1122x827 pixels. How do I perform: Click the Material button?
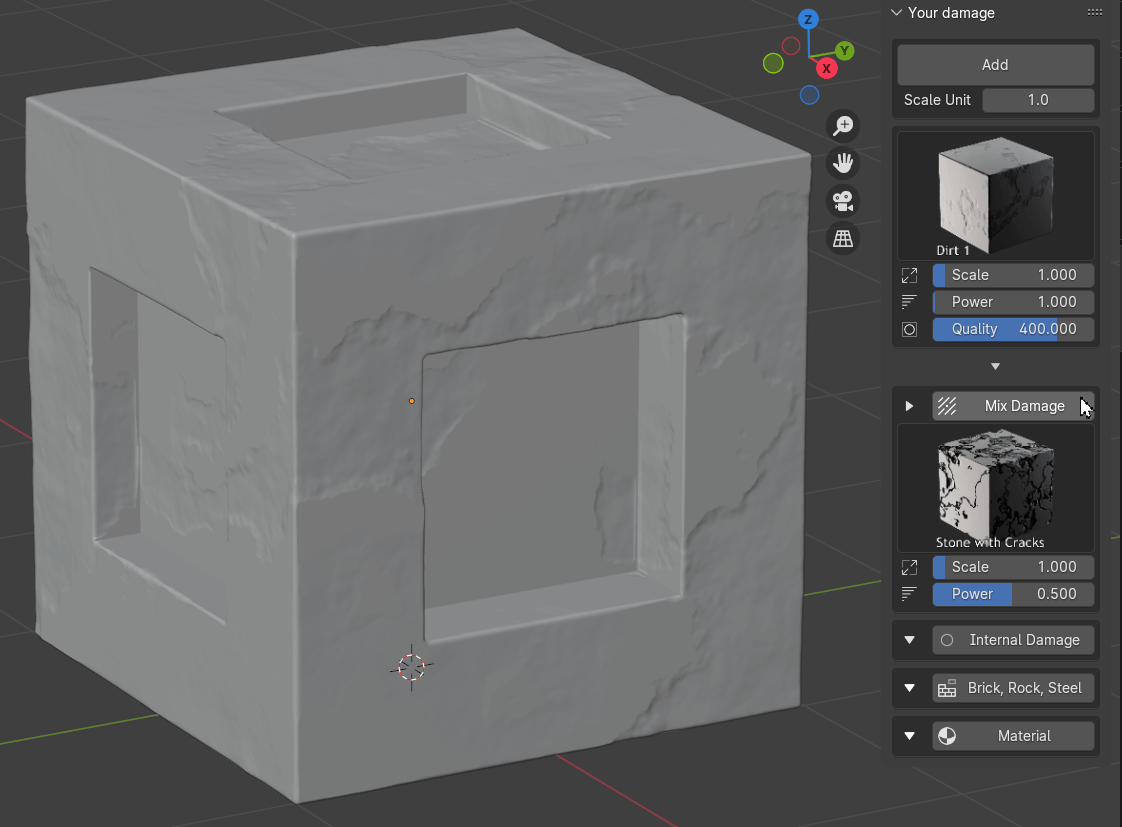point(1013,736)
